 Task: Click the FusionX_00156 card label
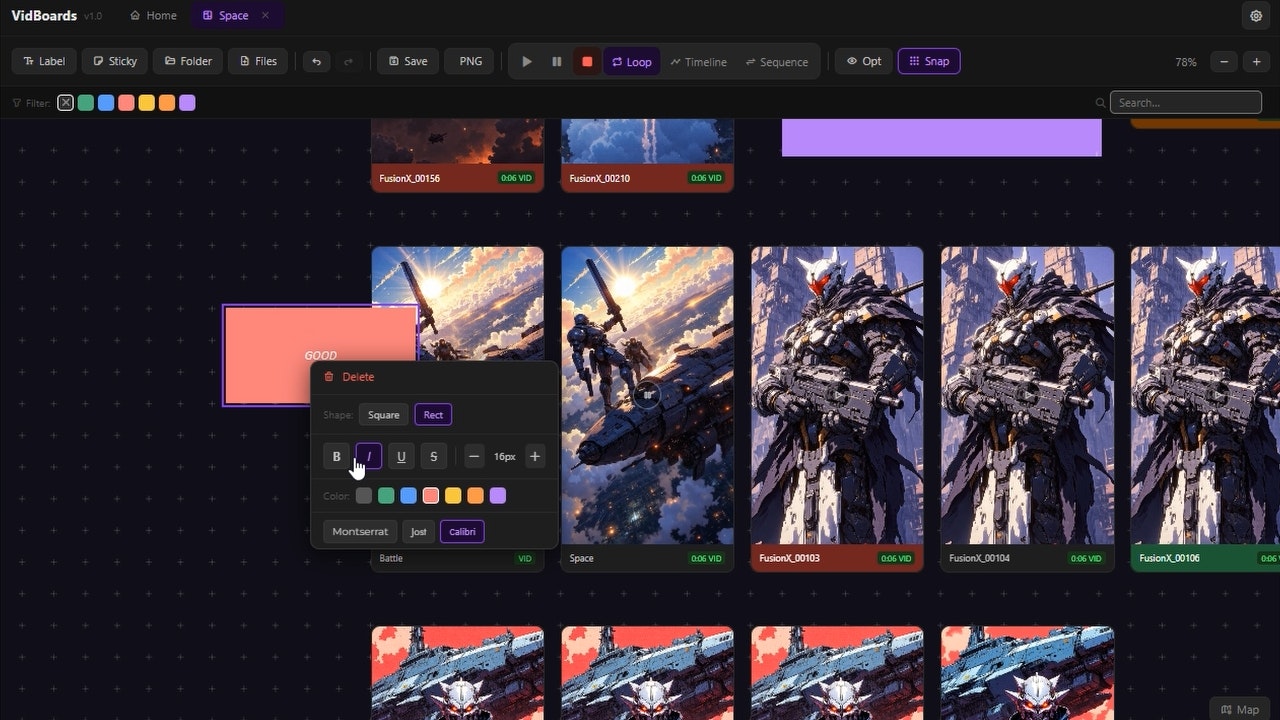pos(410,179)
